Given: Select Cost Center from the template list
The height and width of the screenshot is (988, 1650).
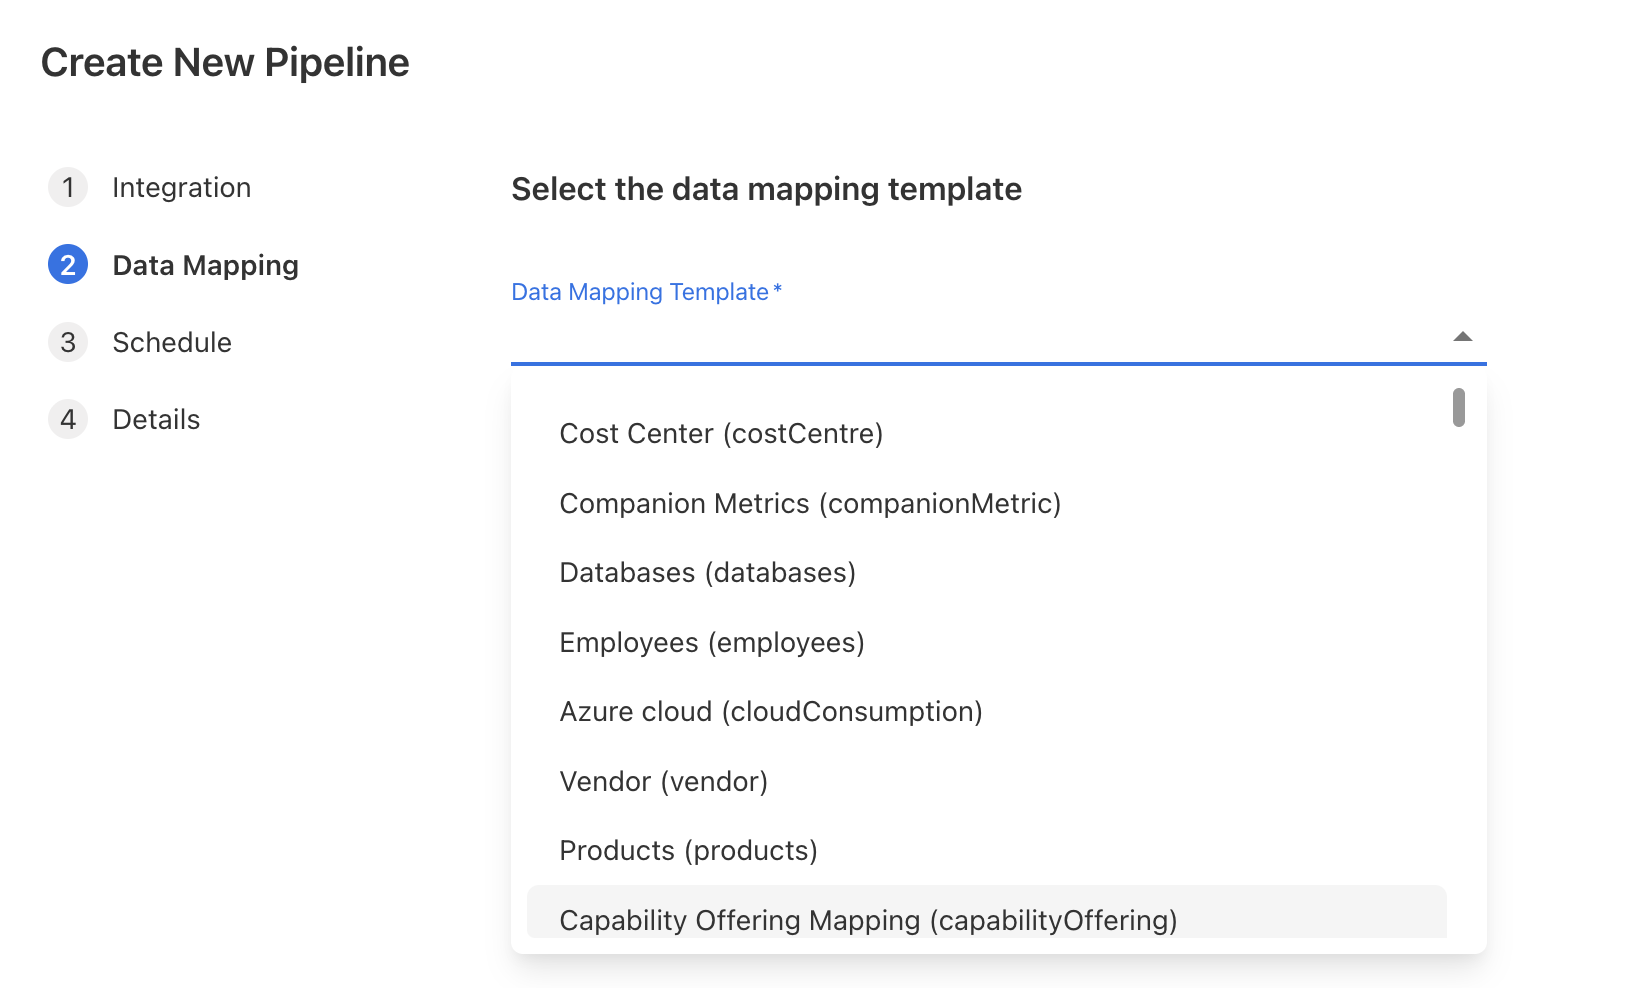Looking at the screenshot, I should (722, 433).
